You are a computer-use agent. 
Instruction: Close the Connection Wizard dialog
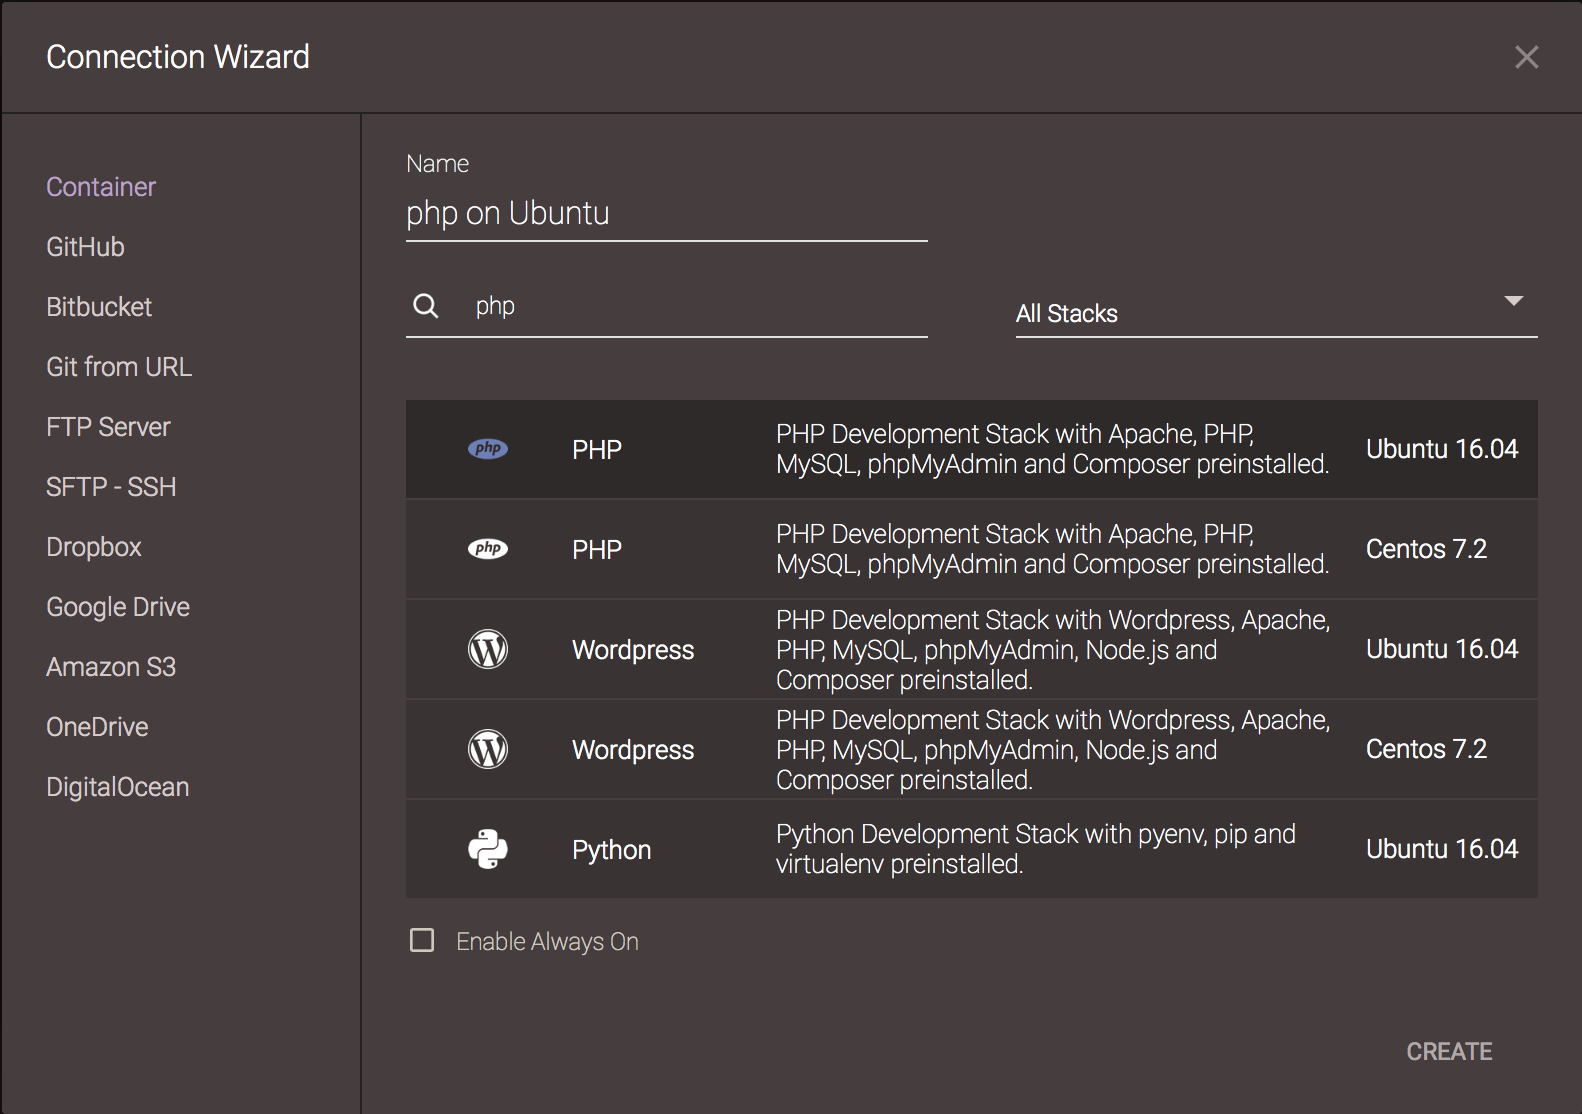coord(1526,57)
